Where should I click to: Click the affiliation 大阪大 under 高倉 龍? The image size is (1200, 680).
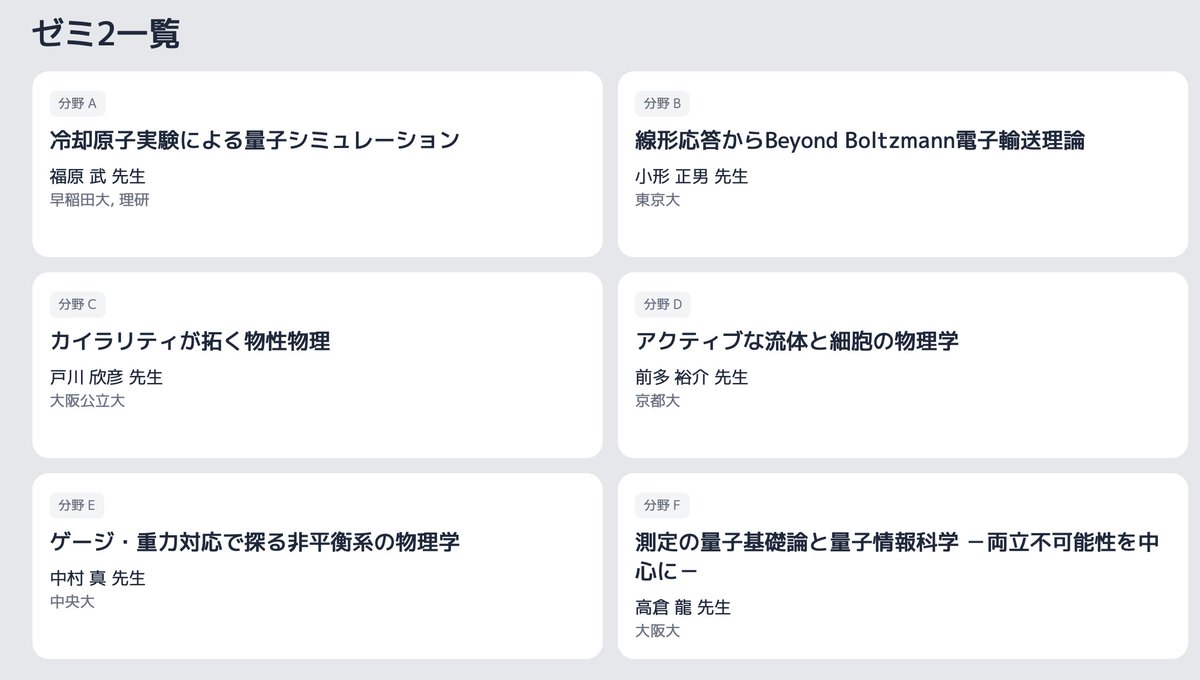[657, 631]
